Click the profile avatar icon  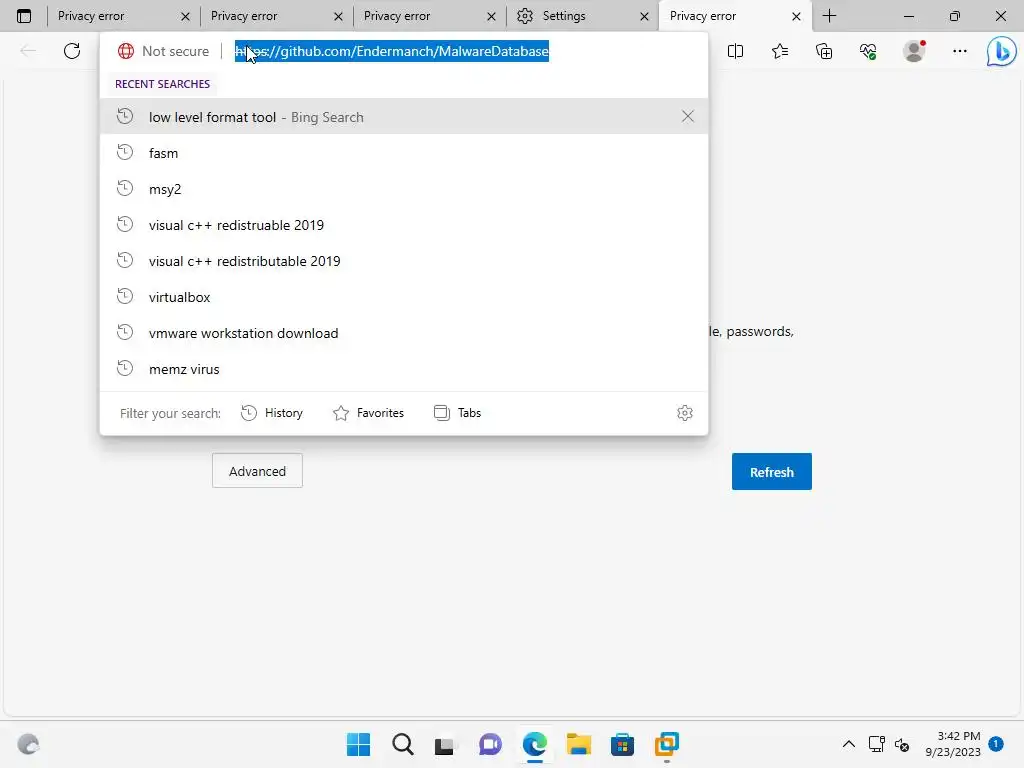[914, 51]
